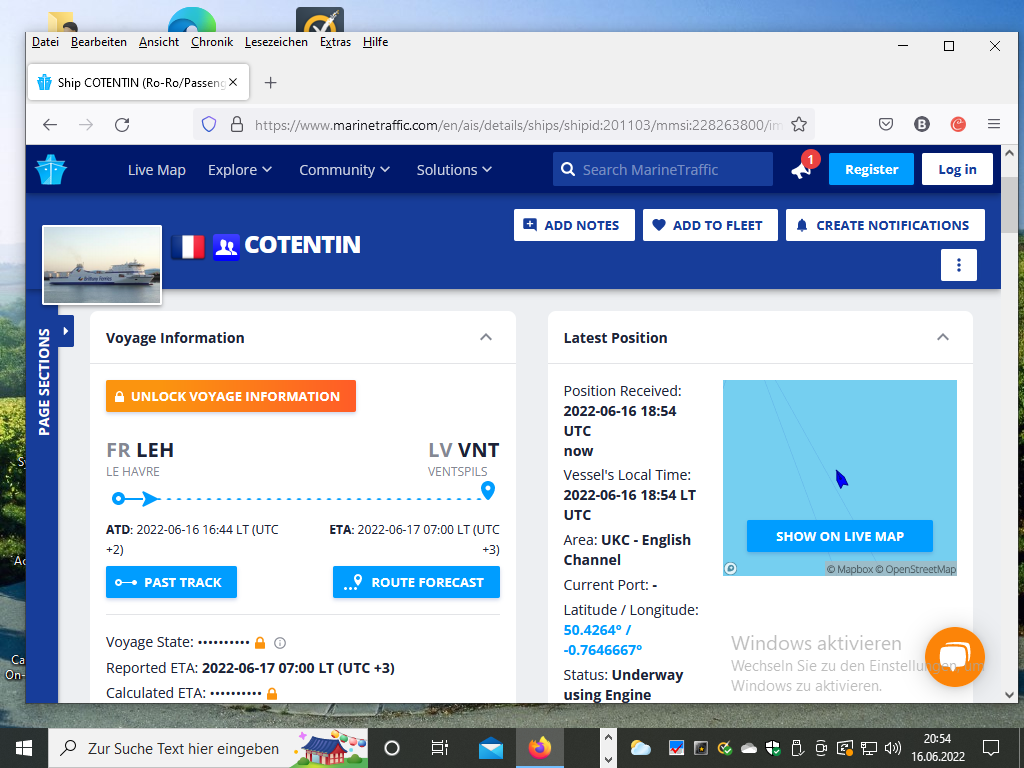Reload the page in Firefox

(122, 125)
